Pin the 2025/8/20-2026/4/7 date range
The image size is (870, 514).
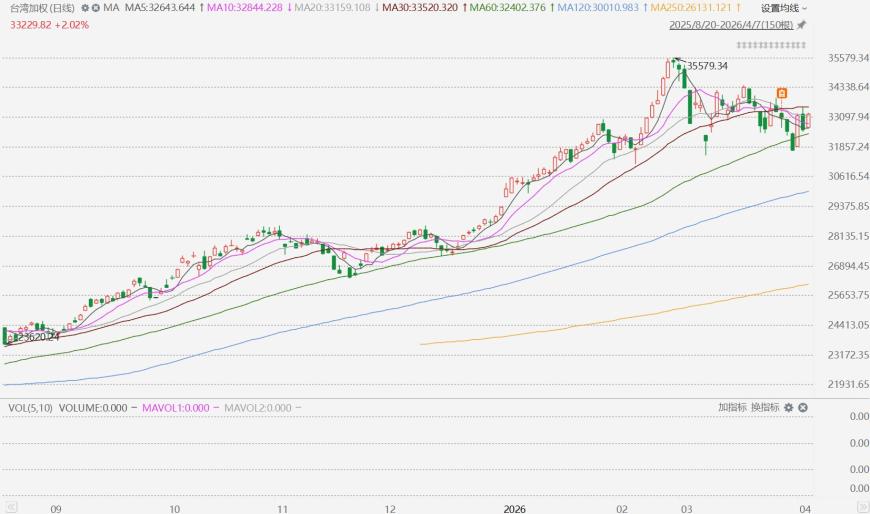click(803, 24)
